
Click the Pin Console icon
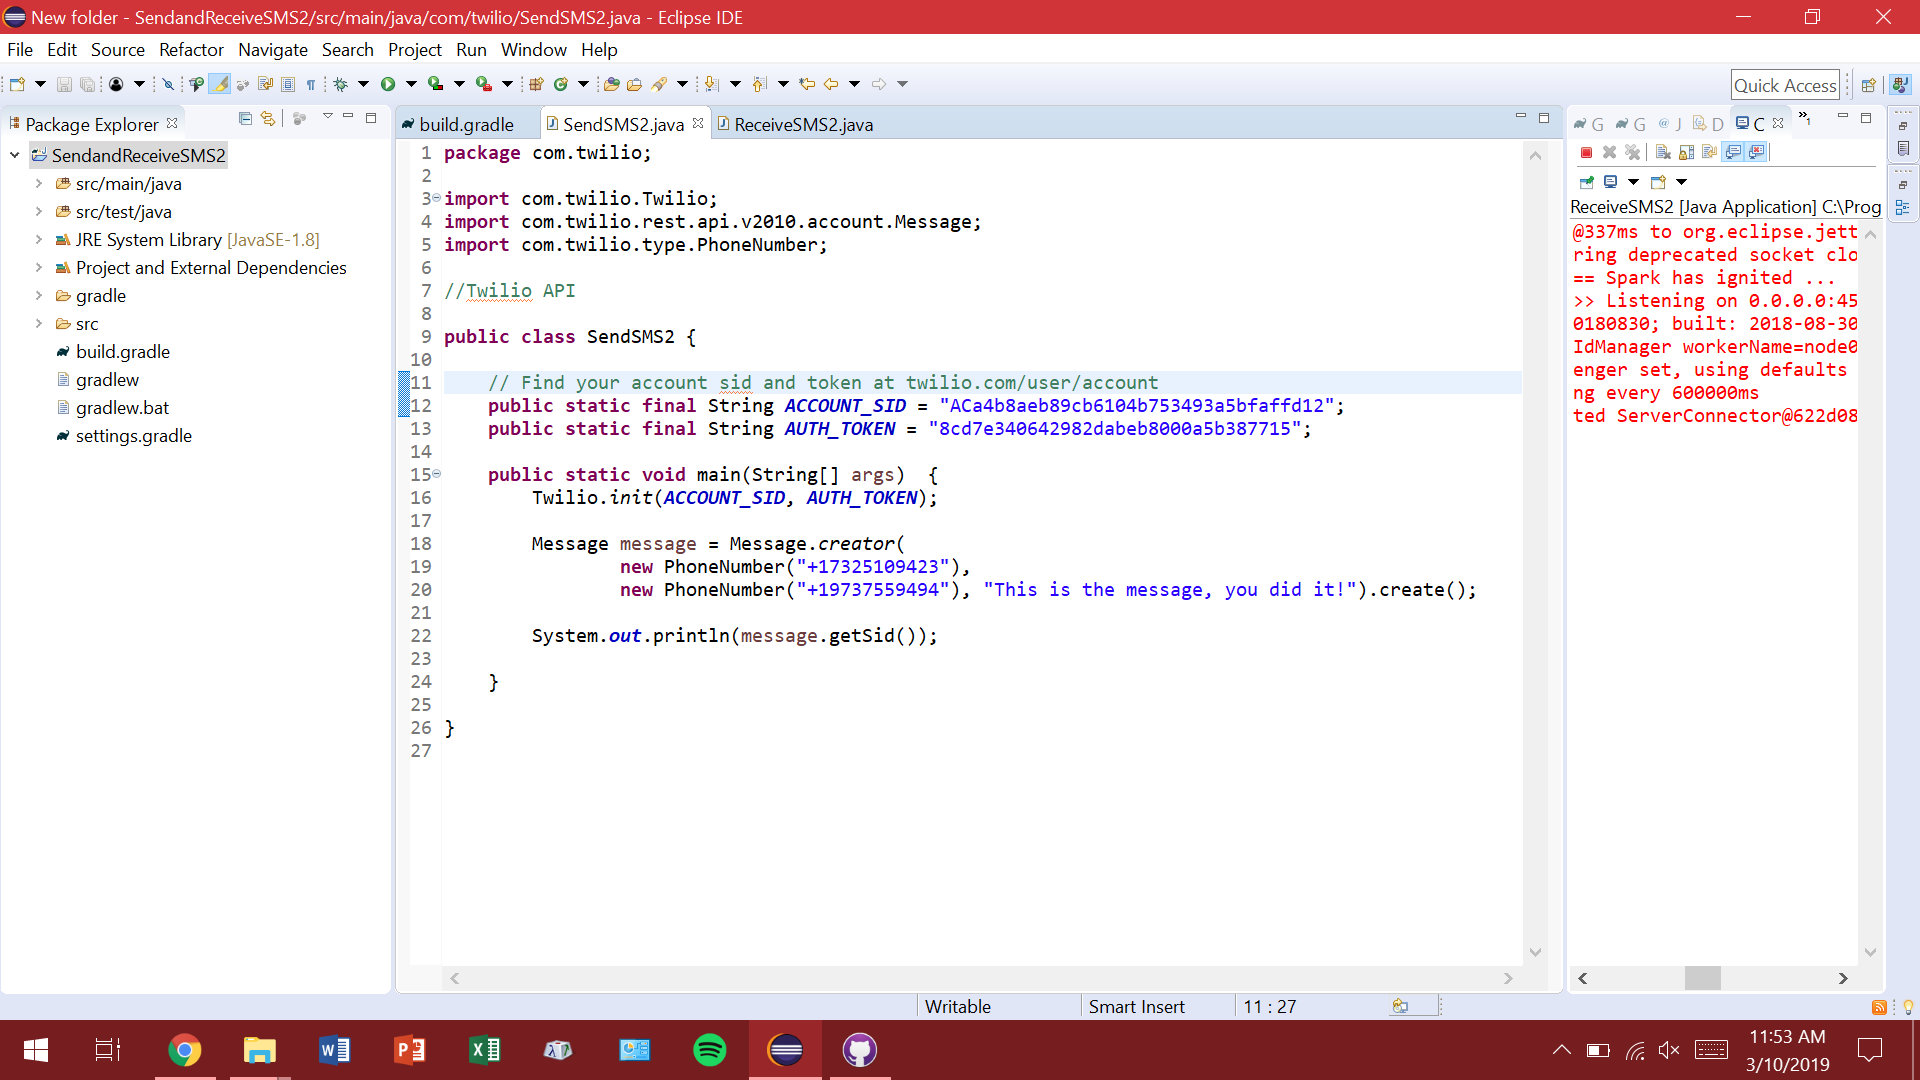click(1586, 182)
